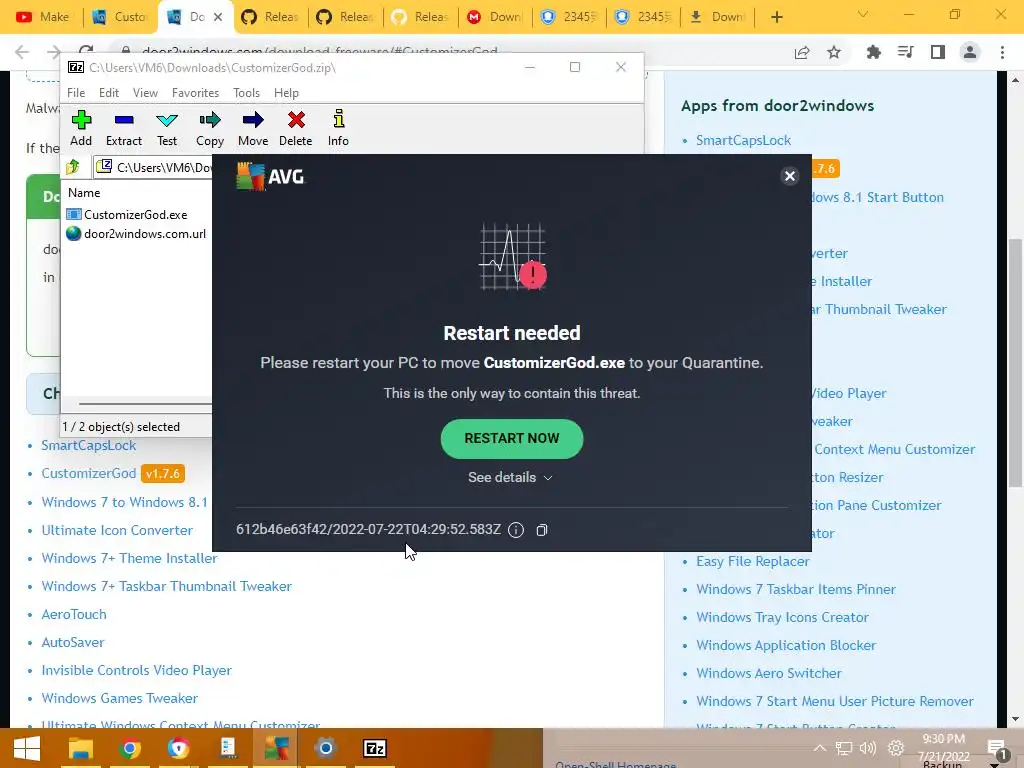Close the AVG Restart needed dialog

tap(790, 176)
